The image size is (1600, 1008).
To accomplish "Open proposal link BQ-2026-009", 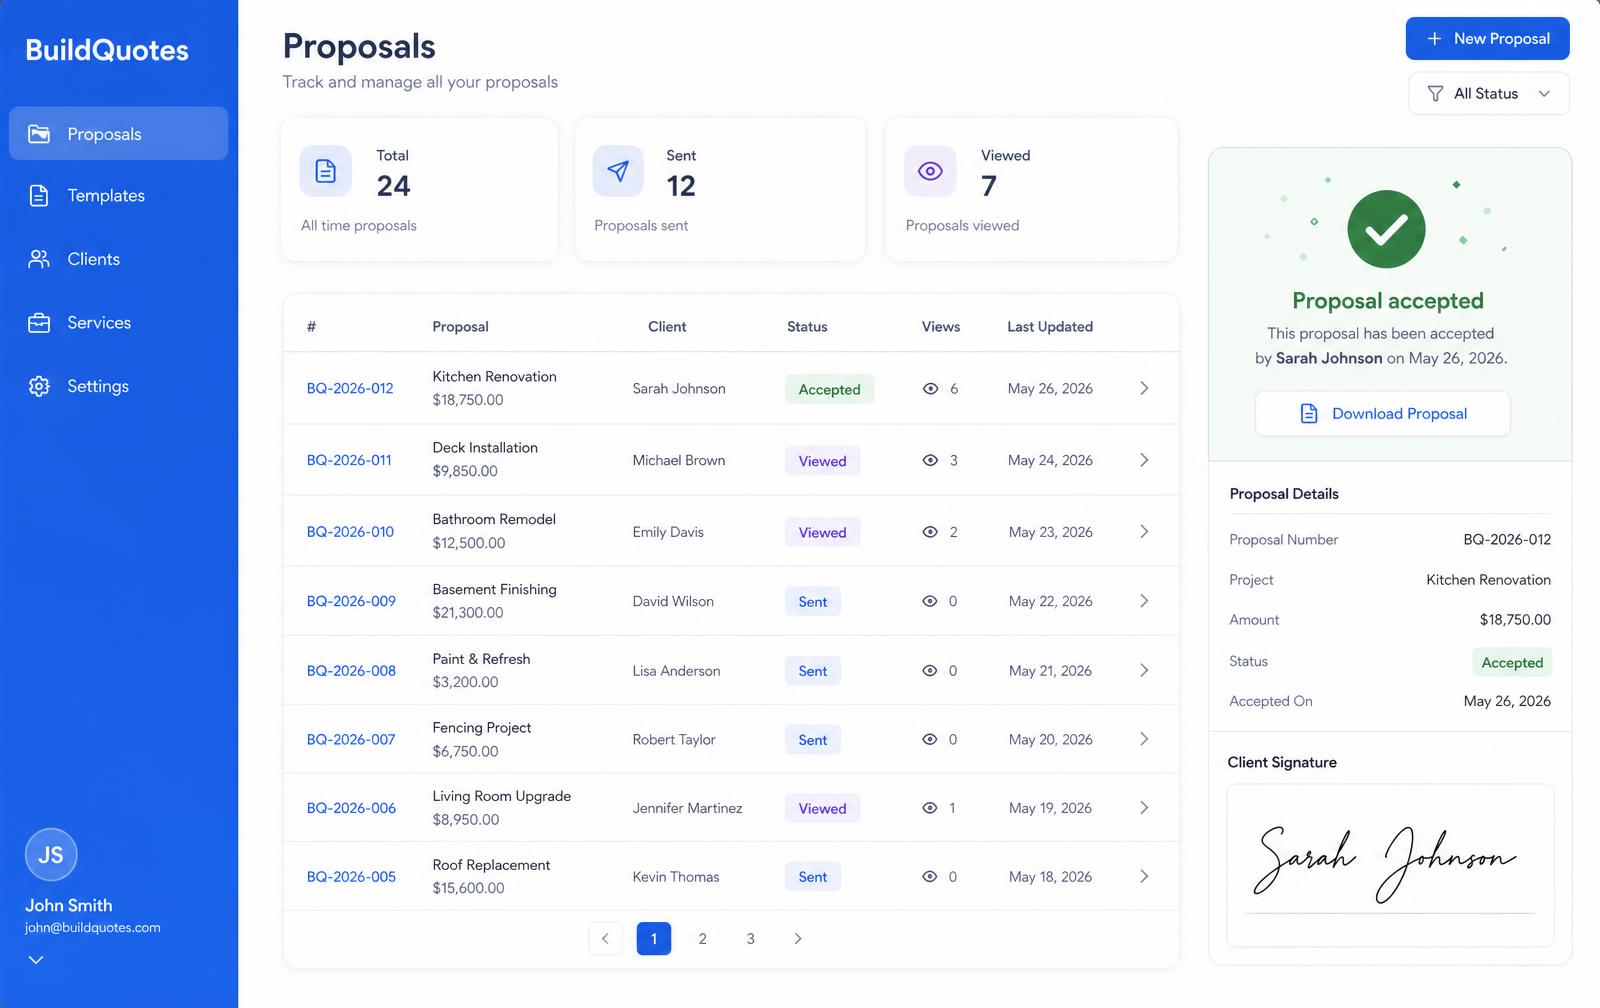I will 351,601.
